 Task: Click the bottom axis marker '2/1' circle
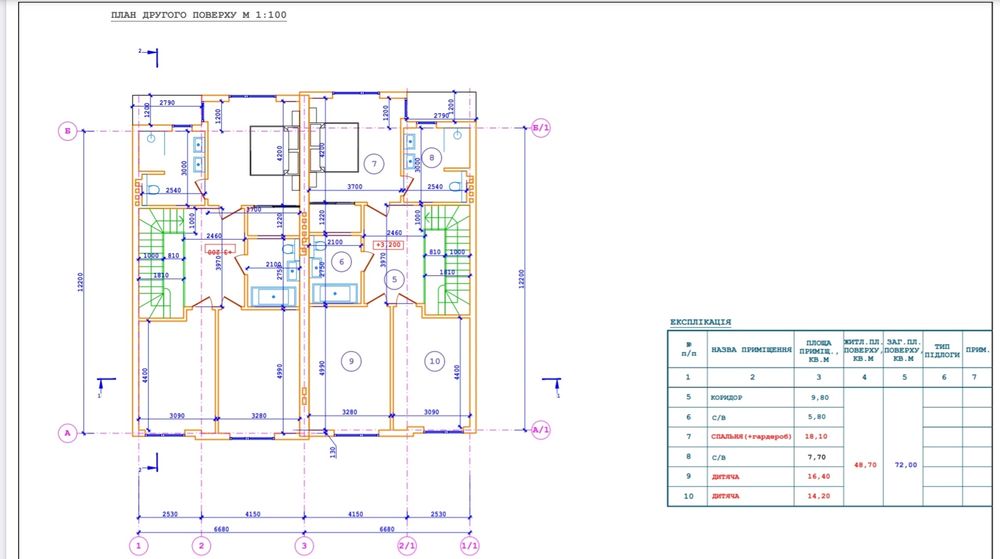tap(407, 546)
